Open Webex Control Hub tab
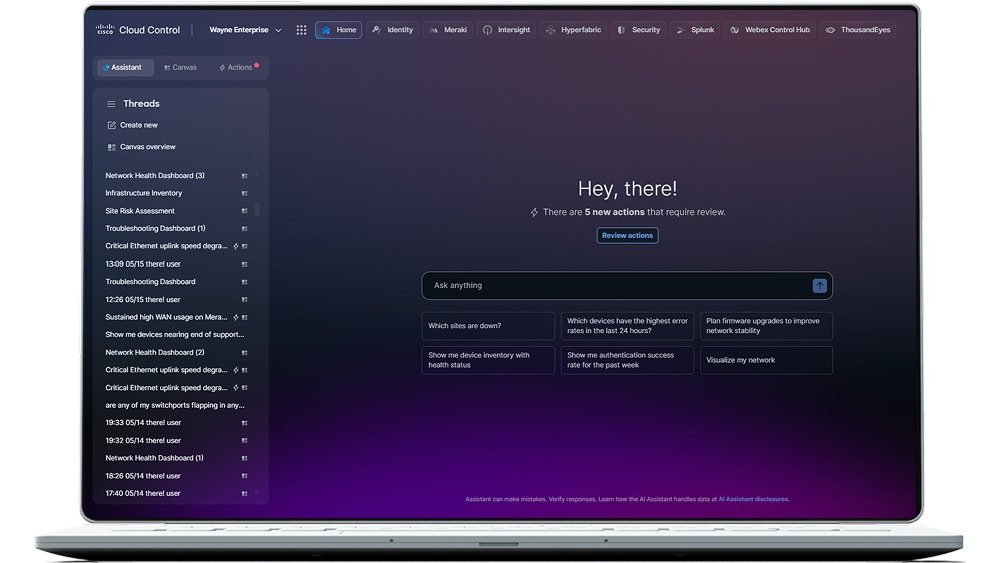 point(770,30)
